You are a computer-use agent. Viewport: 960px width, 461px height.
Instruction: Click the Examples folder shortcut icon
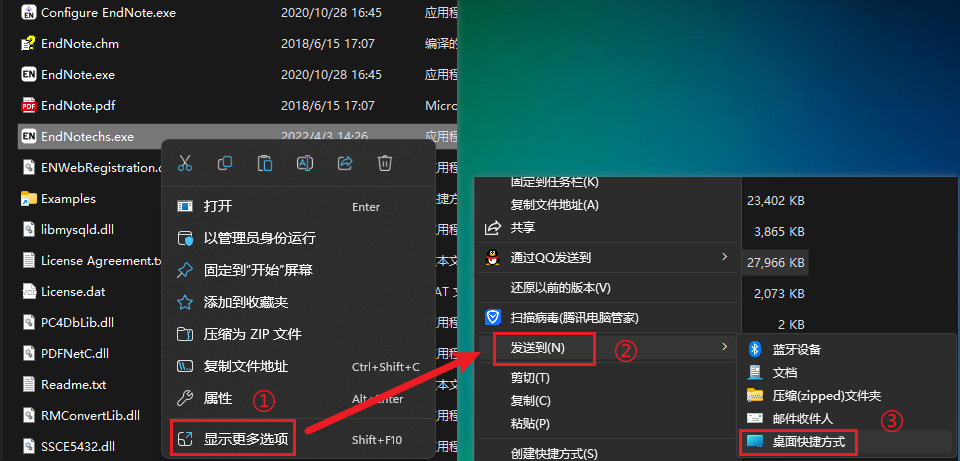pyautogui.click(x=28, y=198)
